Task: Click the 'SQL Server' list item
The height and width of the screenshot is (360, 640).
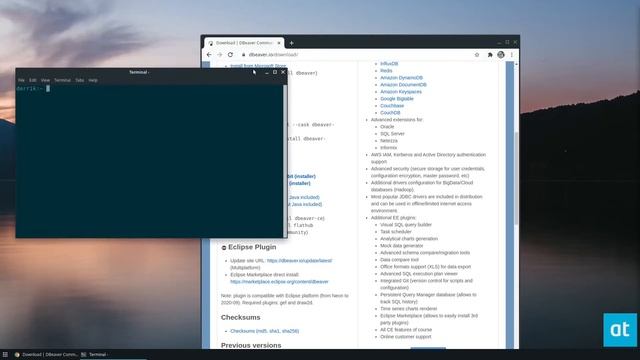Action: tap(392, 133)
